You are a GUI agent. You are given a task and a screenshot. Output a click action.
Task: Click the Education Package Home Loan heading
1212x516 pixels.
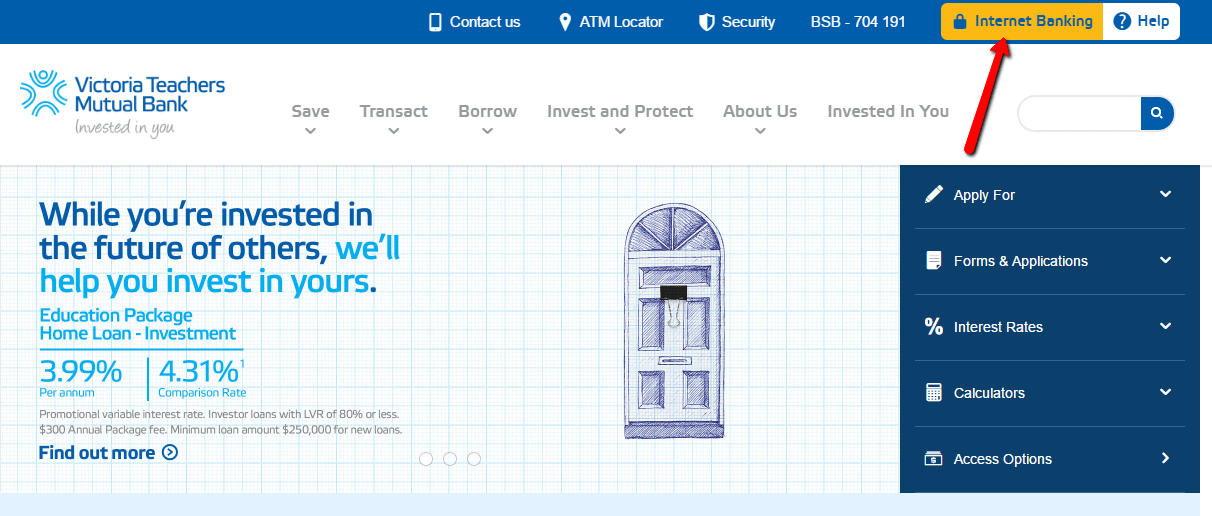point(138,325)
